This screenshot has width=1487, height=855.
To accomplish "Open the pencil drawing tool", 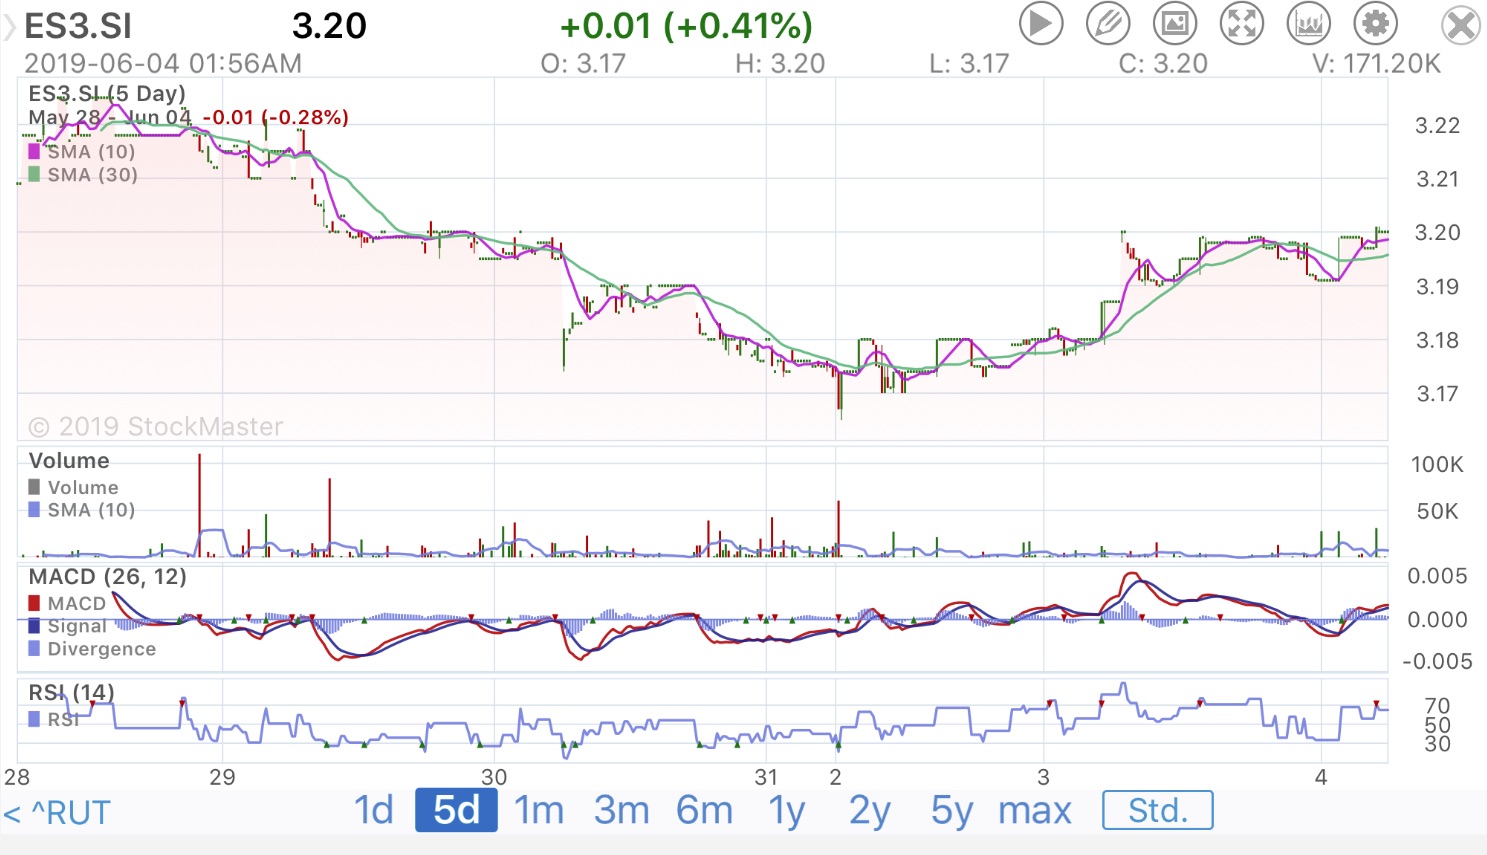I will click(1108, 23).
